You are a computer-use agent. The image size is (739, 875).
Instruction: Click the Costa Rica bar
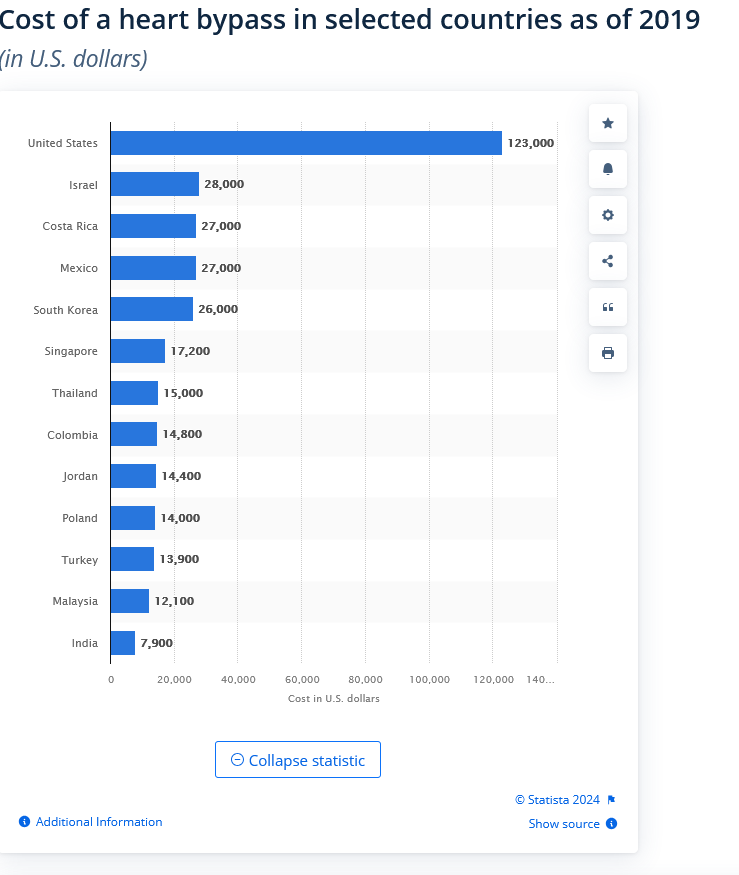pos(153,226)
